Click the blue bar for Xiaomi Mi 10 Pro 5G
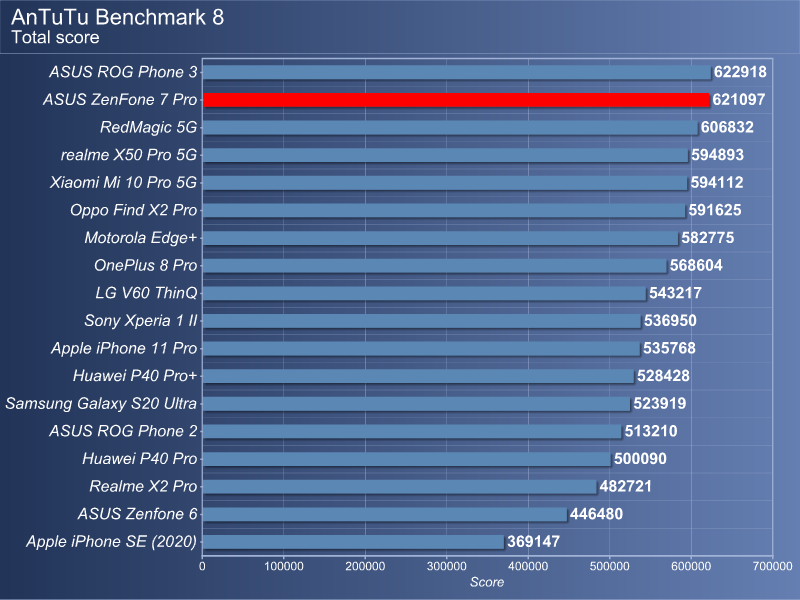The width and height of the screenshot is (800, 600). pos(445,183)
